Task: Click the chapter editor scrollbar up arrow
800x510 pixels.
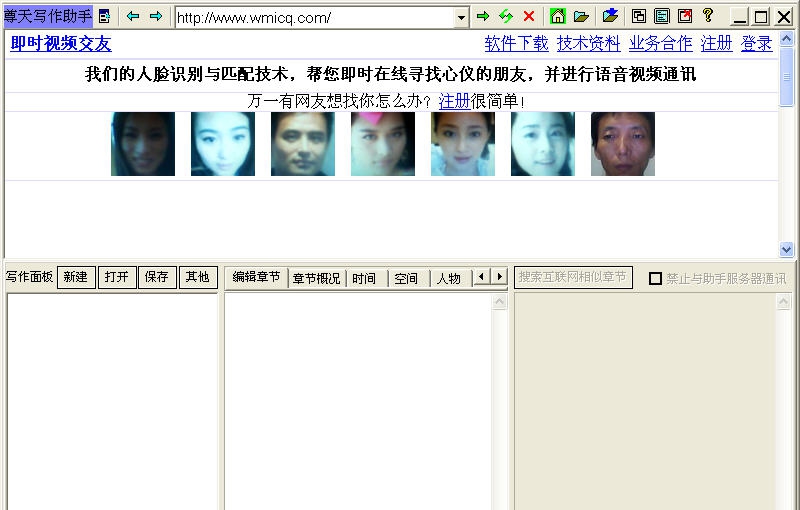Action: click(499, 302)
